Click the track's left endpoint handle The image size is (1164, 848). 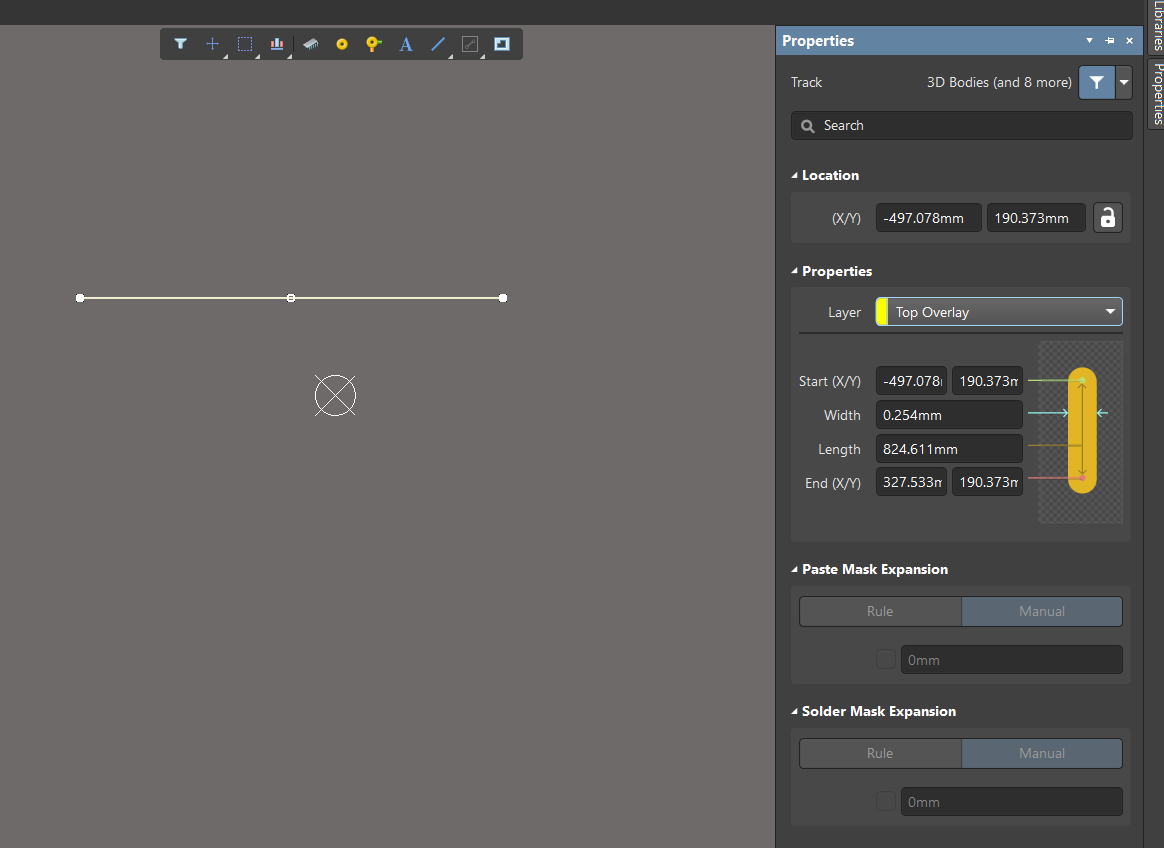pos(80,298)
